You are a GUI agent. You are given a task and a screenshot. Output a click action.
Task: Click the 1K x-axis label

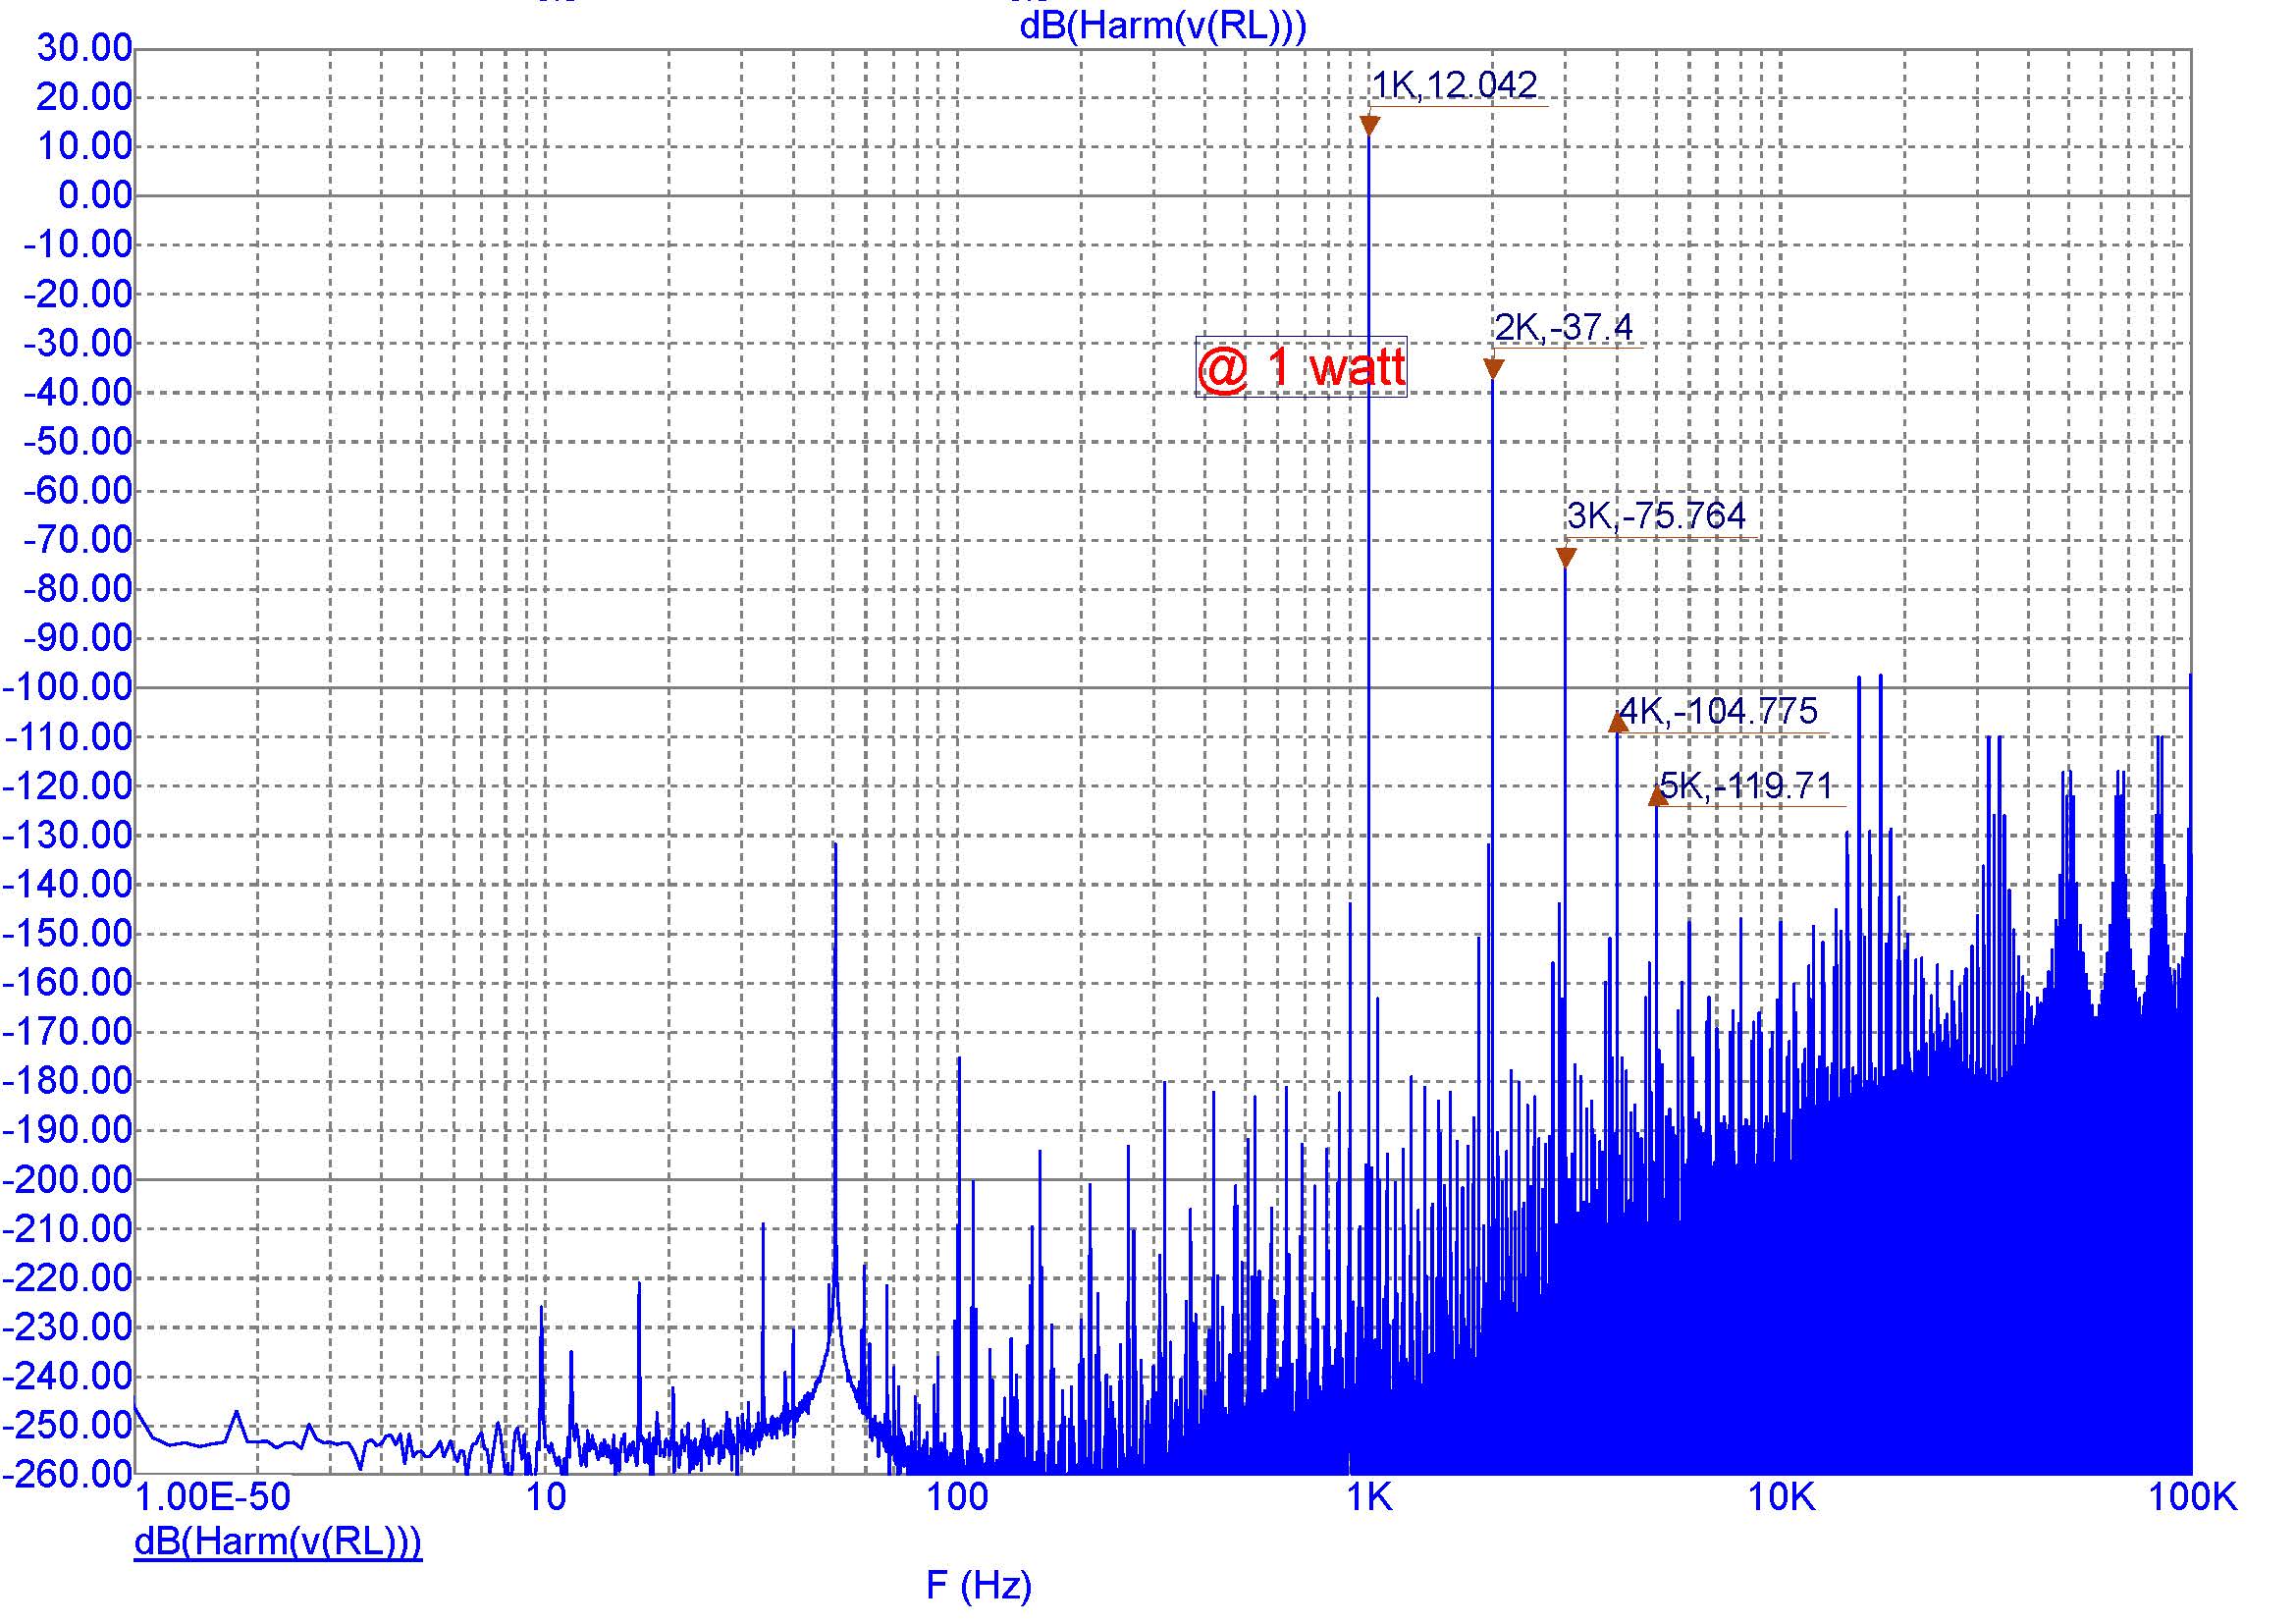[x=1369, y=1497]
